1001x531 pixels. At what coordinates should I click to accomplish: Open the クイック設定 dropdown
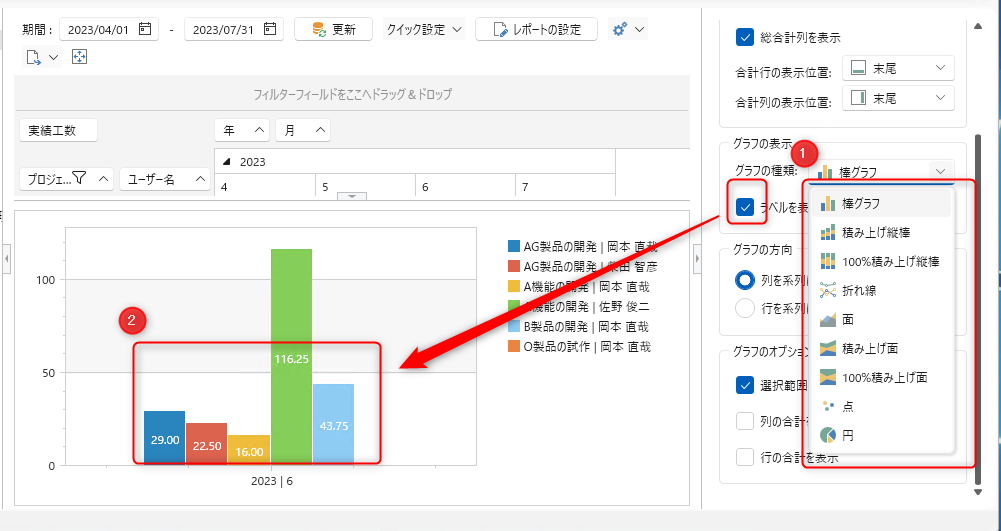(425, 29)
